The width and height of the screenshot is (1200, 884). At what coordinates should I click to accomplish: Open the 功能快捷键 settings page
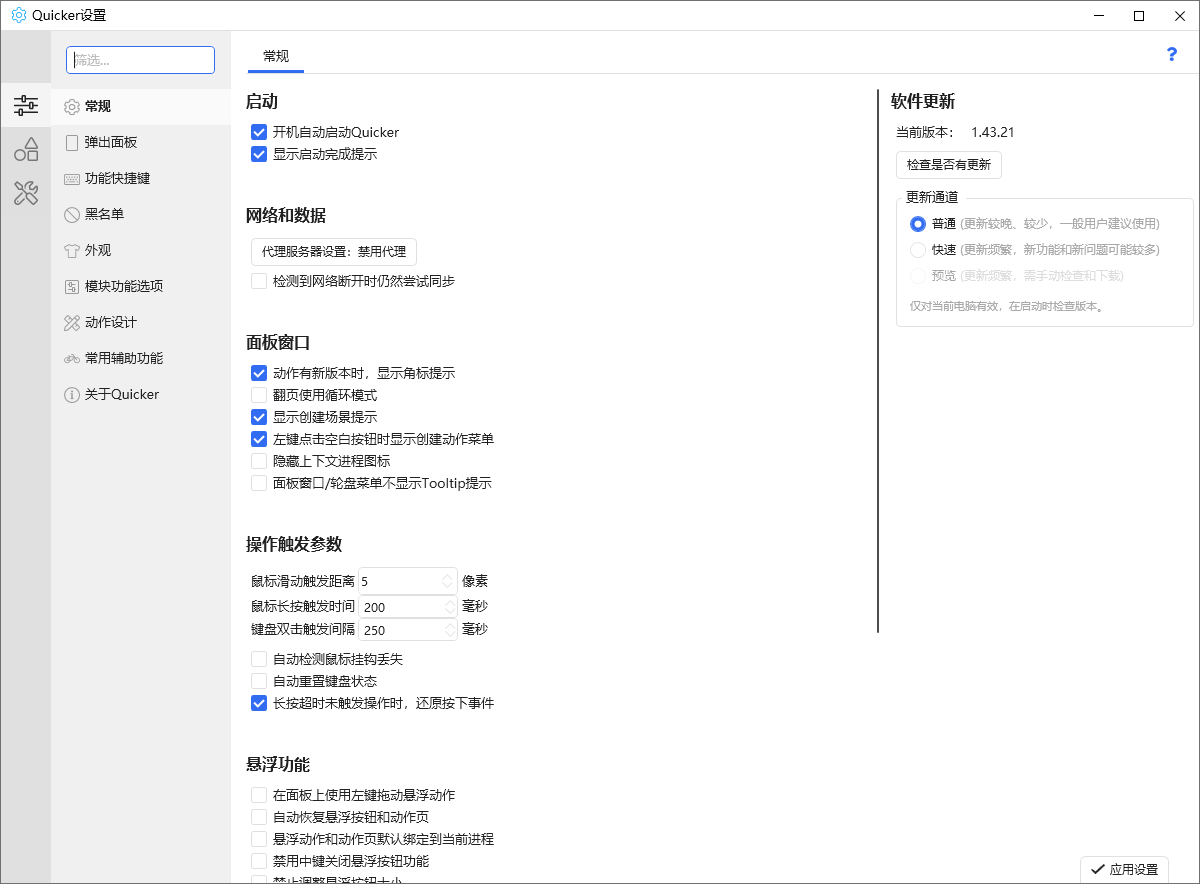141,179
